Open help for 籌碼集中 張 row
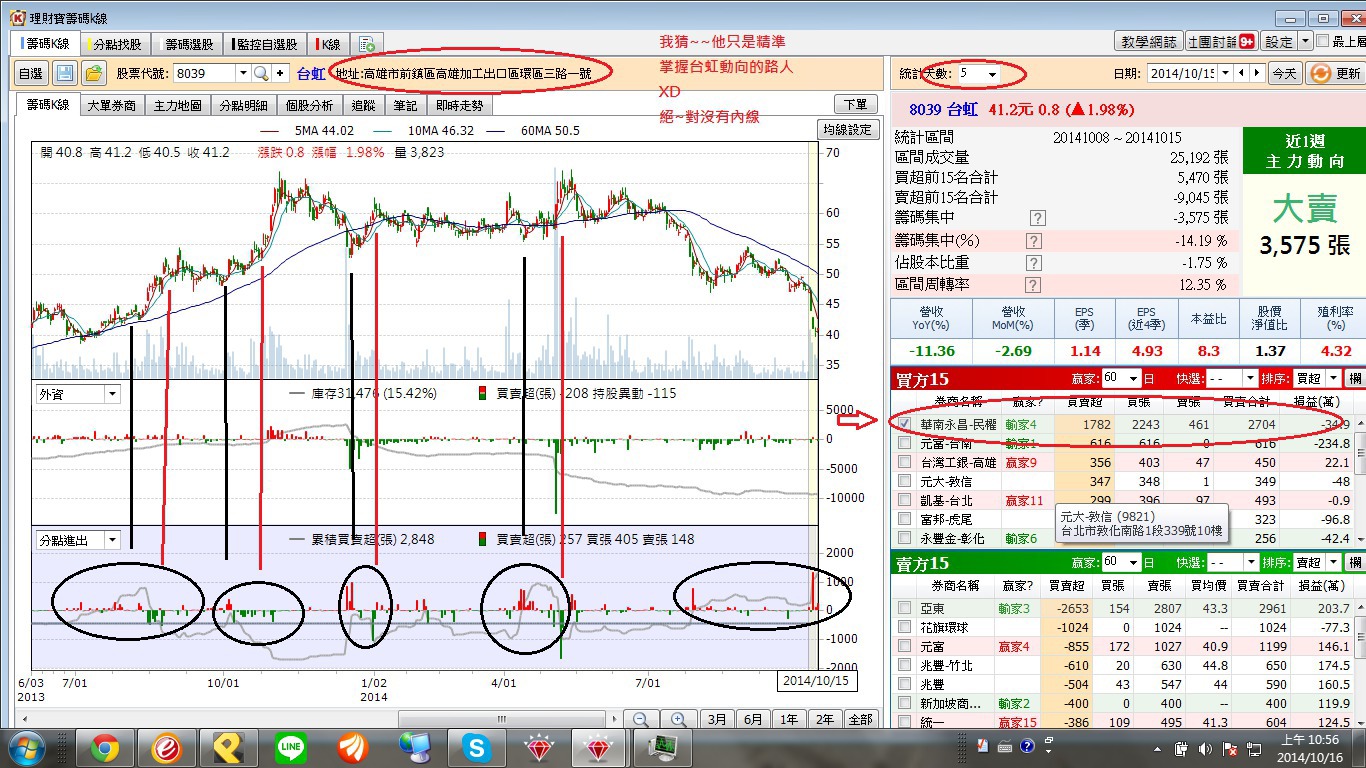Viewport: 1366px width, 768px height. [1037, 218]
